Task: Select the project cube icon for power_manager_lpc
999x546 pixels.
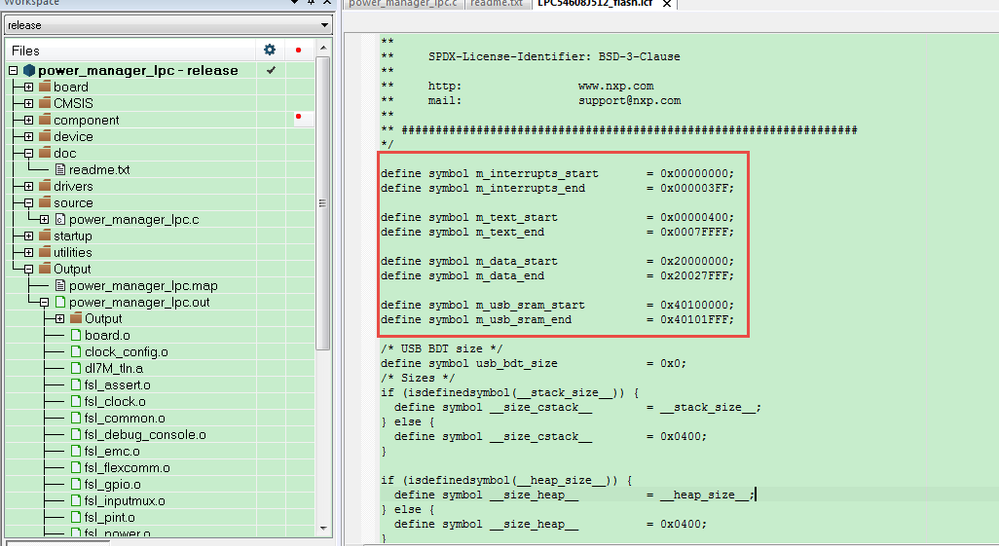Action: (x=29, y=70)
